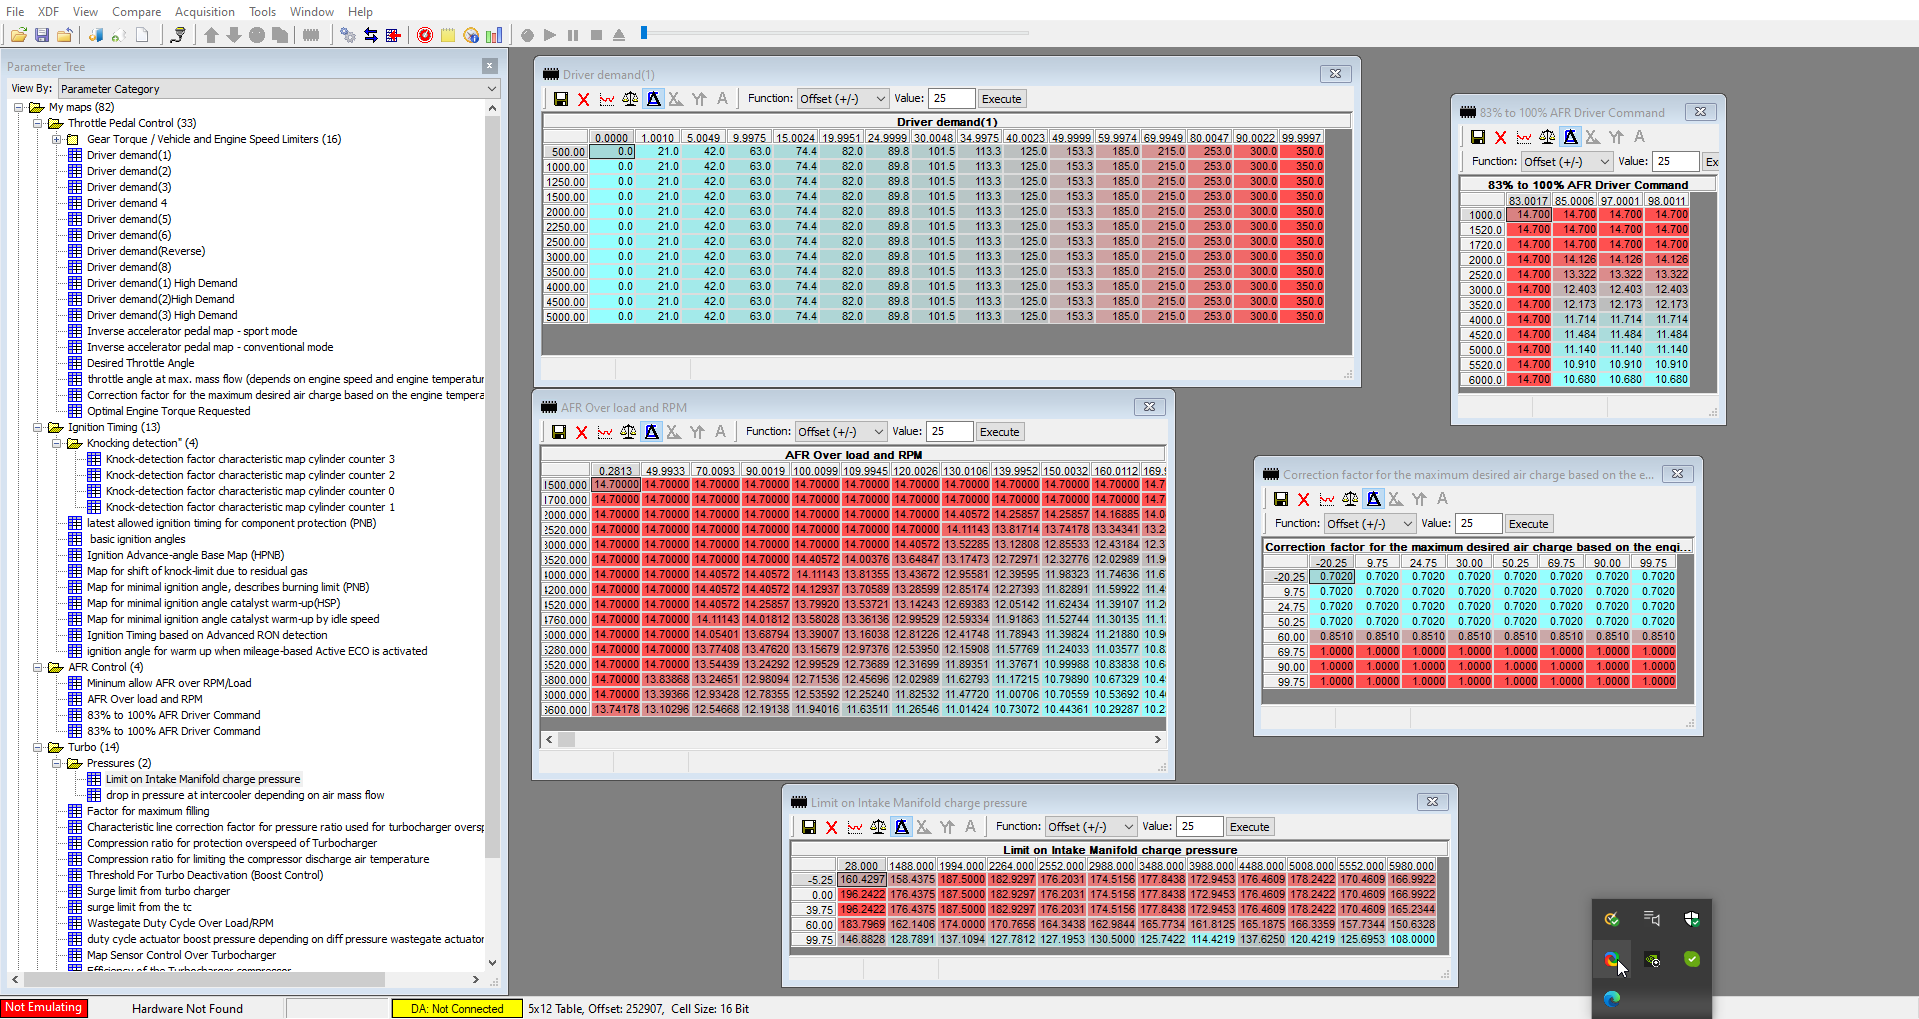Viewport: 1919px width, 1019px height.
Task: Open Function dropdown in Limit on Intake Manifold window
Action: 1091,827
